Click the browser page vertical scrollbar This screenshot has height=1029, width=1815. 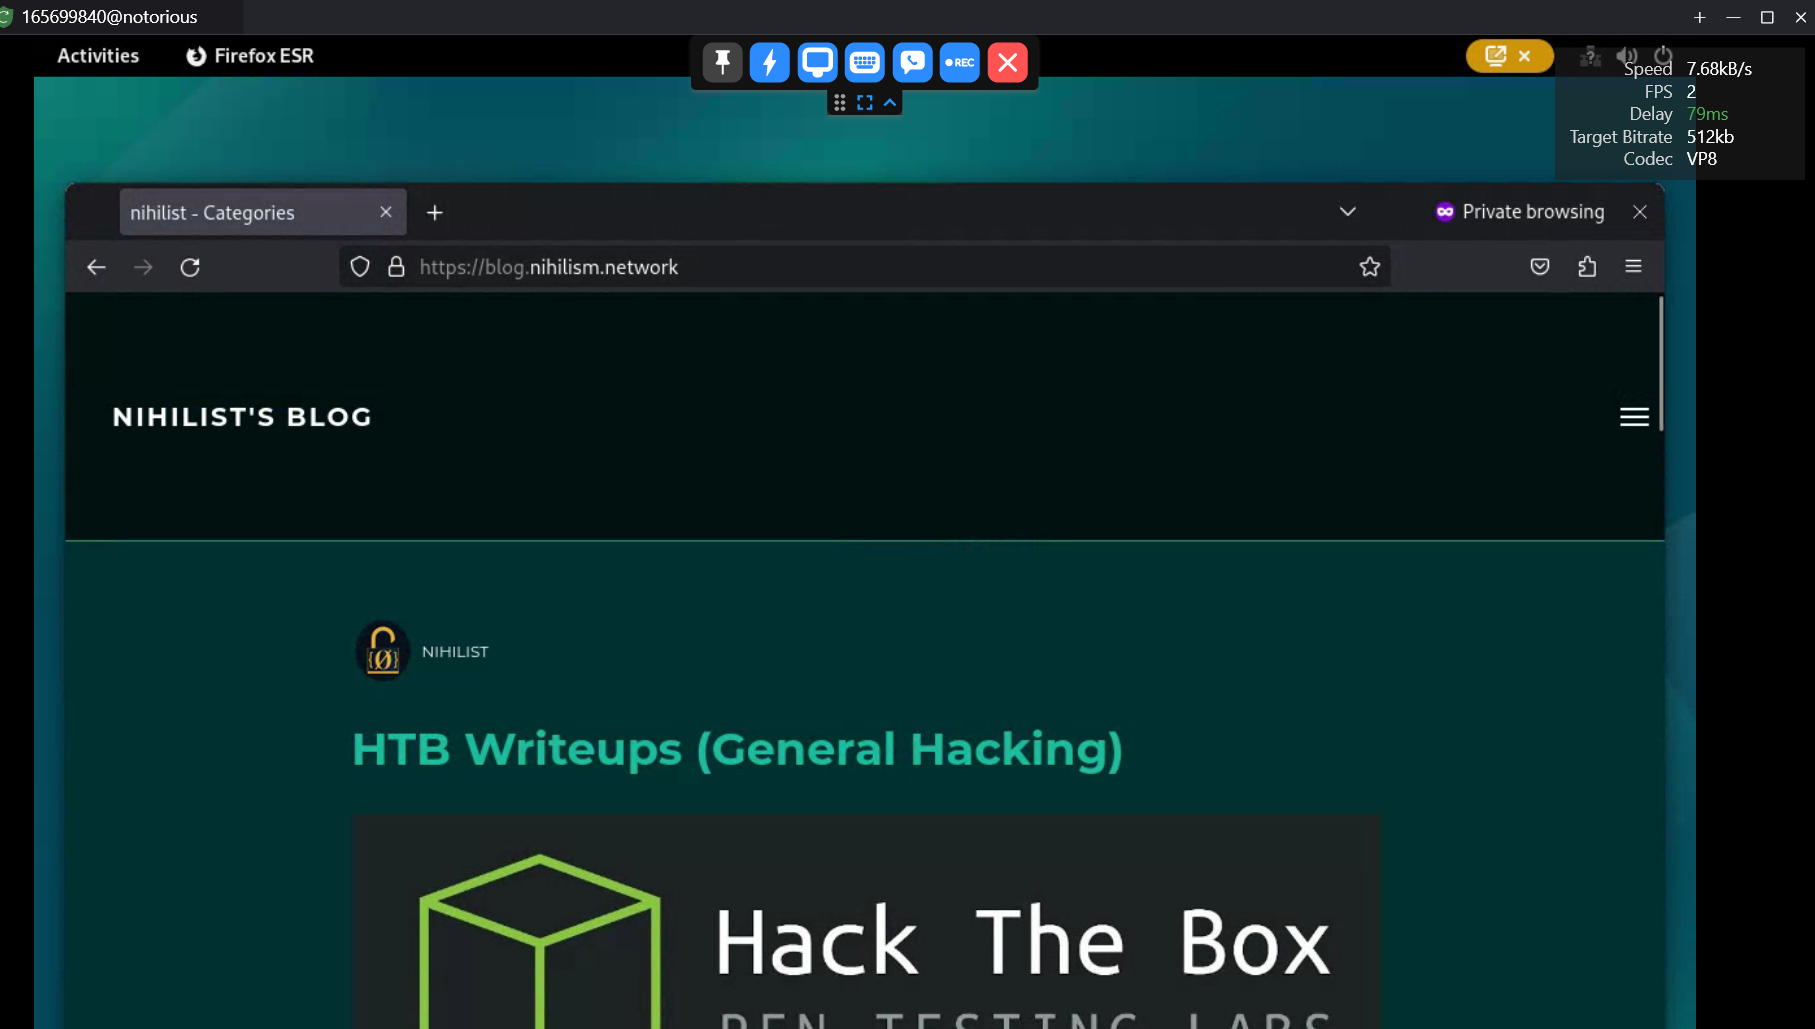click(1660, 363)
